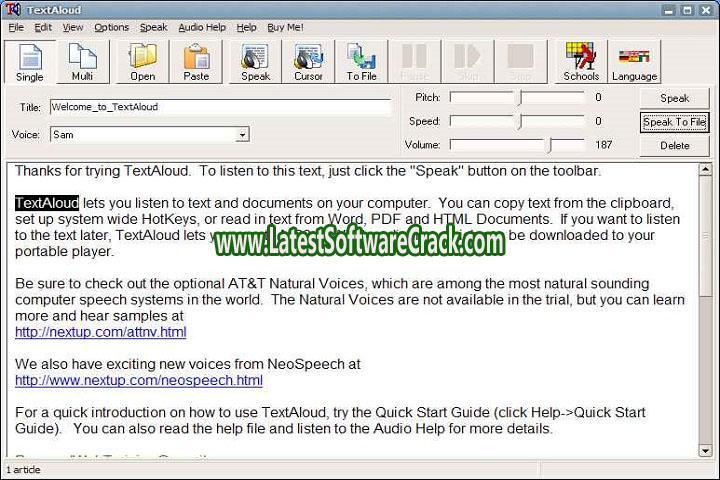Click the Volume slider handle
Screen dimensions: 720x480
click(x=549, y=145)
